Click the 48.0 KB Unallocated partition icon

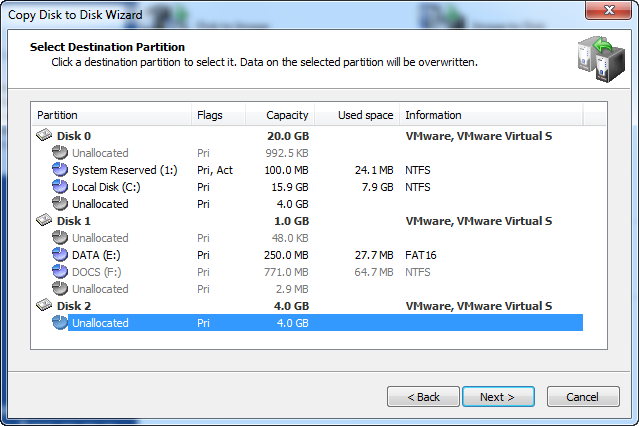[x=60, y=238]
